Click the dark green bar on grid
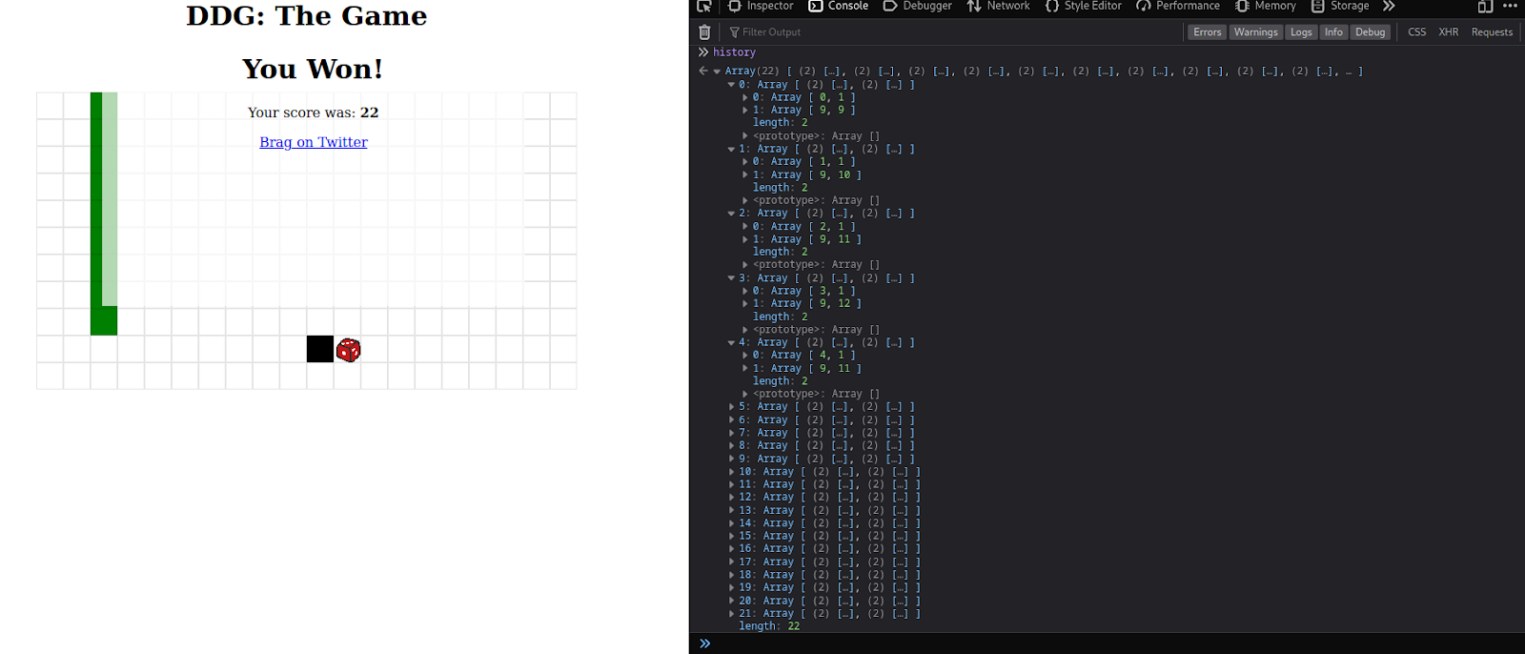The width and height of the screenshot is (1525, 654). [96, 200]
